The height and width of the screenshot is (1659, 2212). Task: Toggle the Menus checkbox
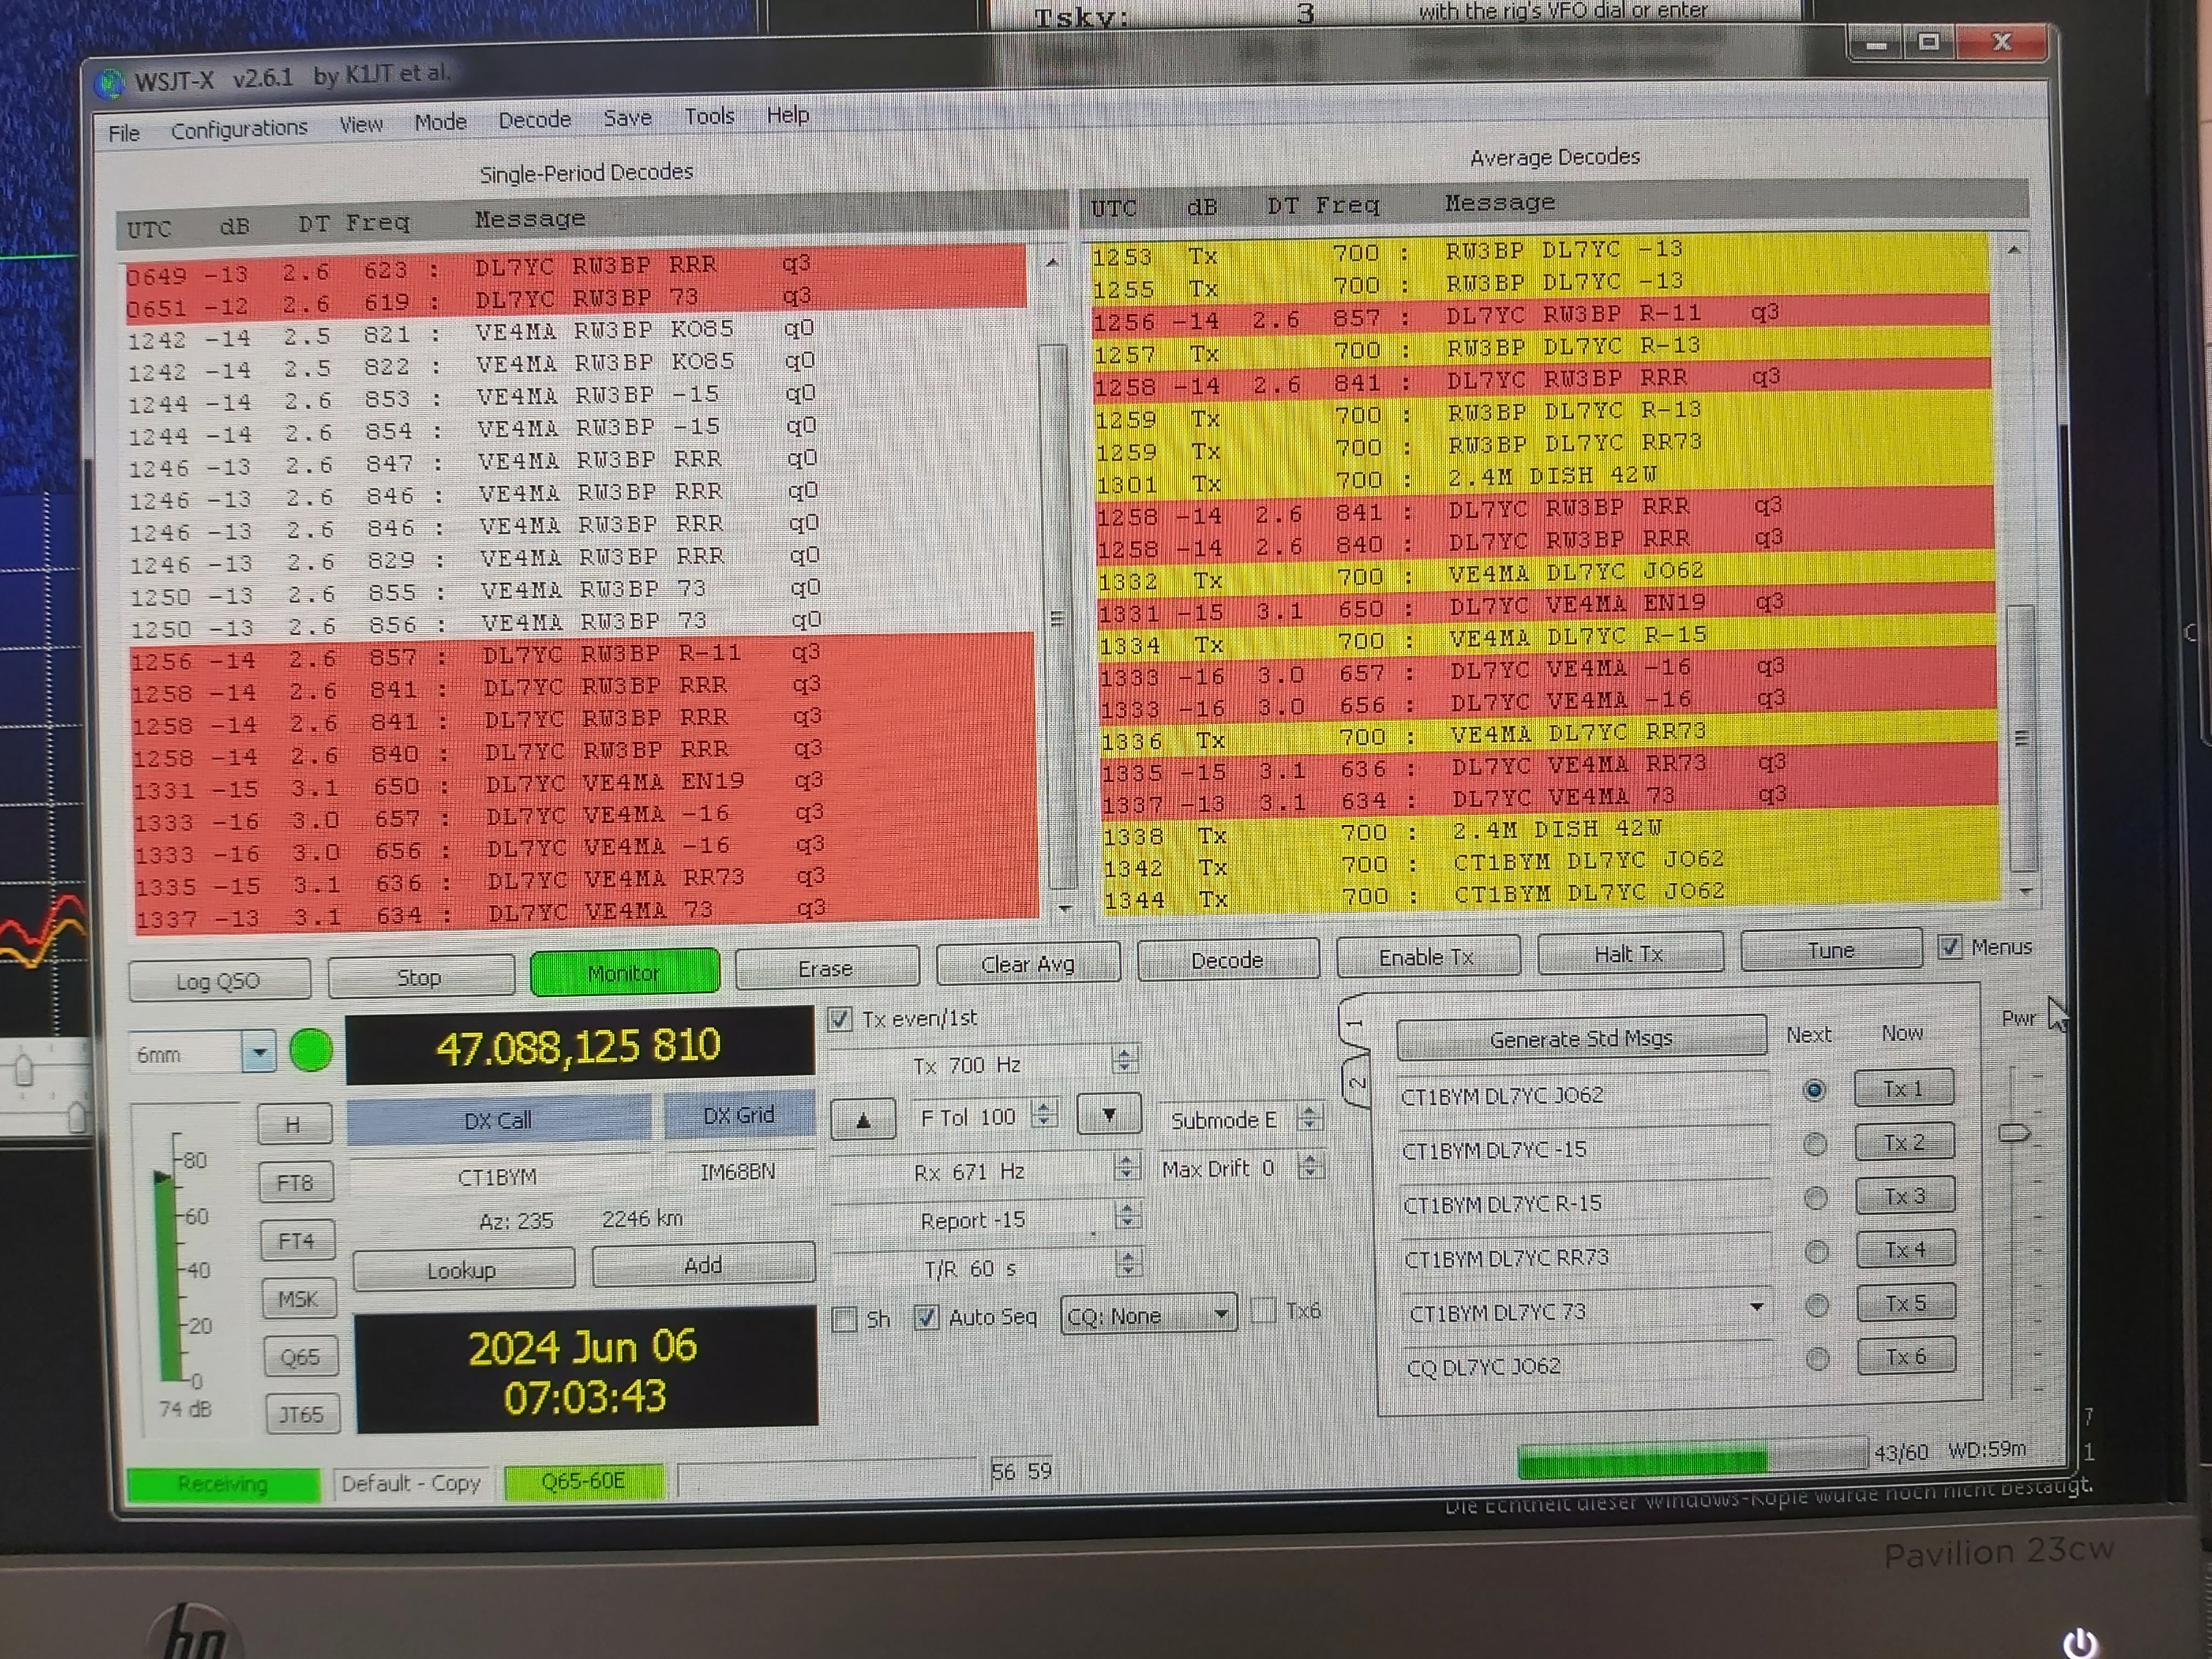[1950, 946]
